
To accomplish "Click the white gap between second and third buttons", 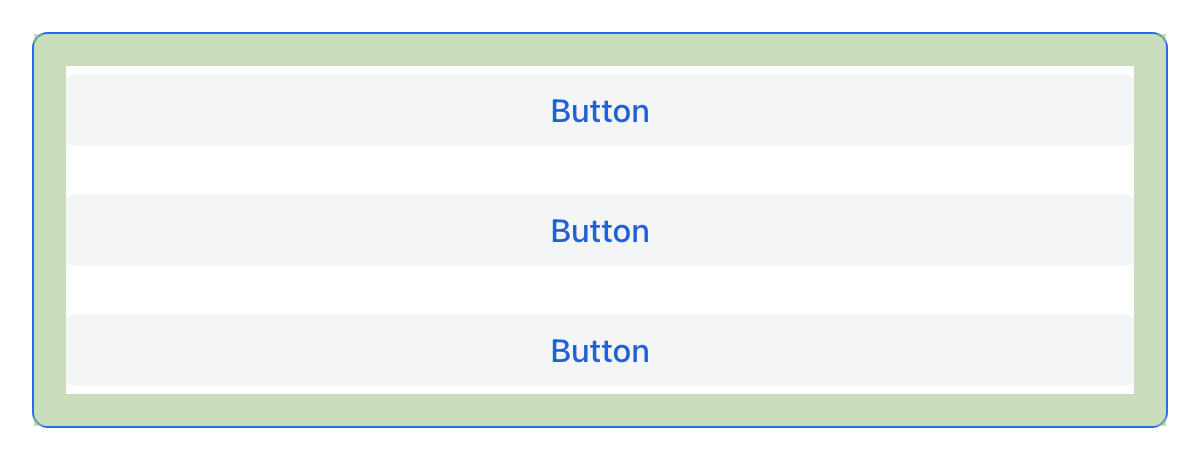I will tap(600, 290).
